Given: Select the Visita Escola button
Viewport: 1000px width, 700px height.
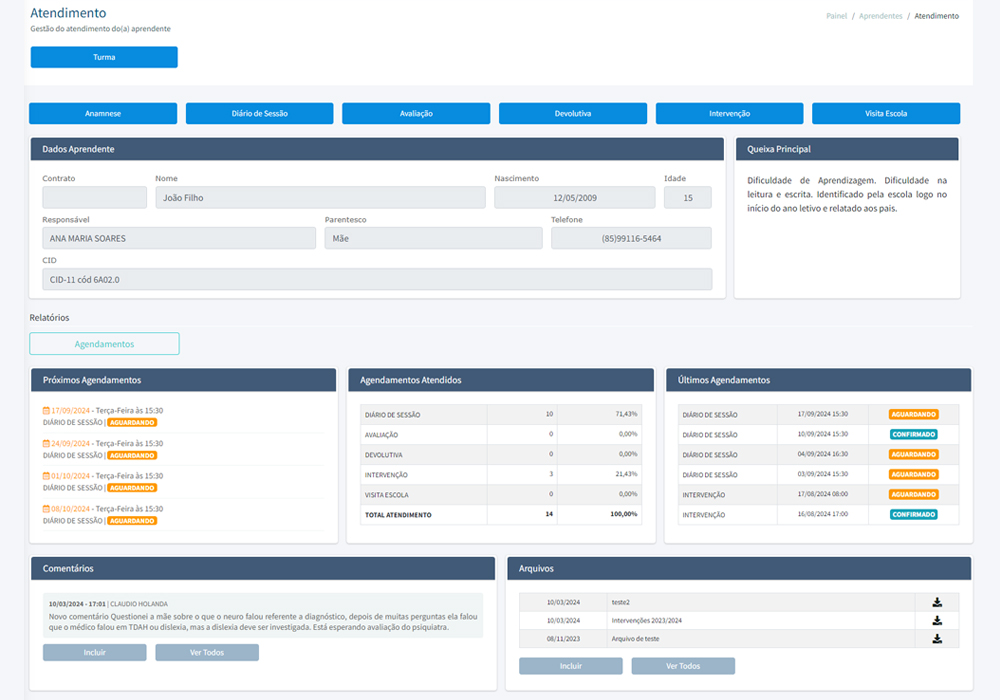Looking at the screenshot, I should pyautogui.click(x=886, y=113).
